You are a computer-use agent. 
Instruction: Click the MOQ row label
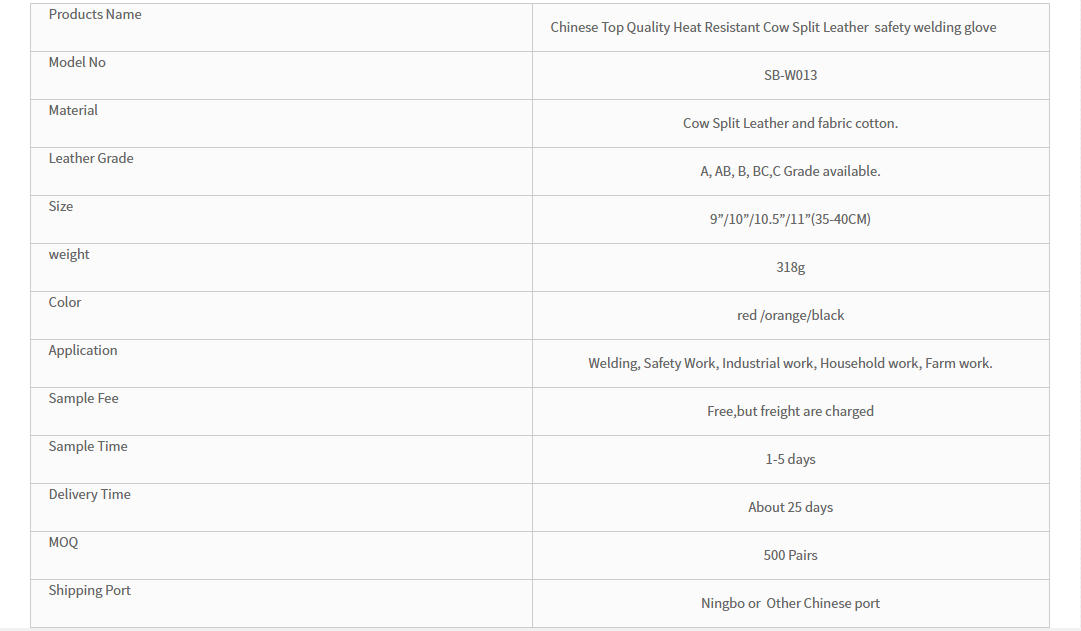pyautogui.click(x=63, y=542)
